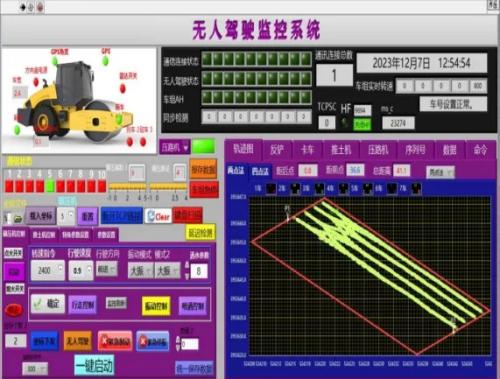
Task: Click the first yellow gauge slider
Action: (127, 187)
